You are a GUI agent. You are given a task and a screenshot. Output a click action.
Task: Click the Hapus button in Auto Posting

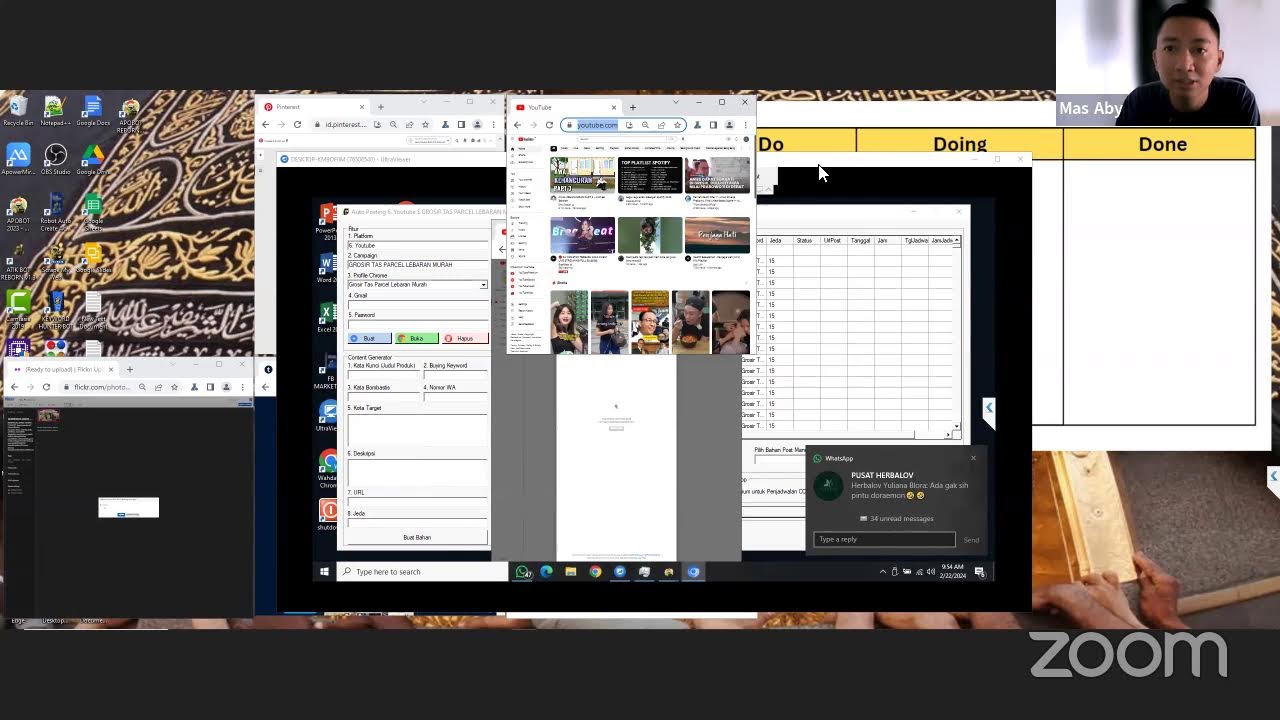click(x=465, y=338)
